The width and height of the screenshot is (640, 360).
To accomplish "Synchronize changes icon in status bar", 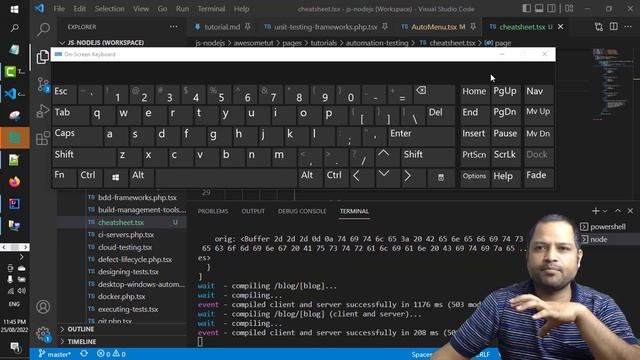I will point(84,354).
